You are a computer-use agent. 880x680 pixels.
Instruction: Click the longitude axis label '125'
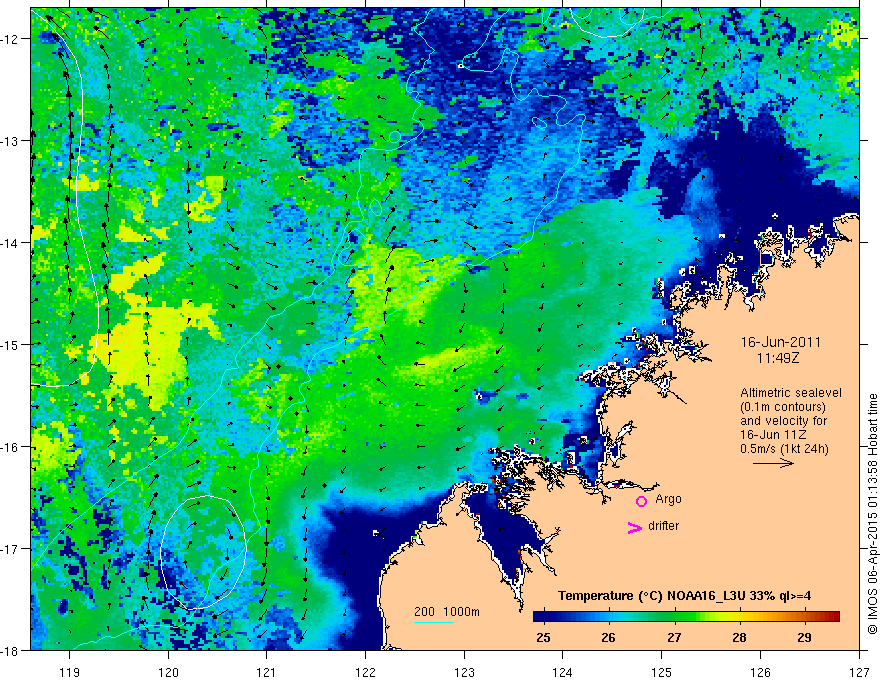pos(662,672)
